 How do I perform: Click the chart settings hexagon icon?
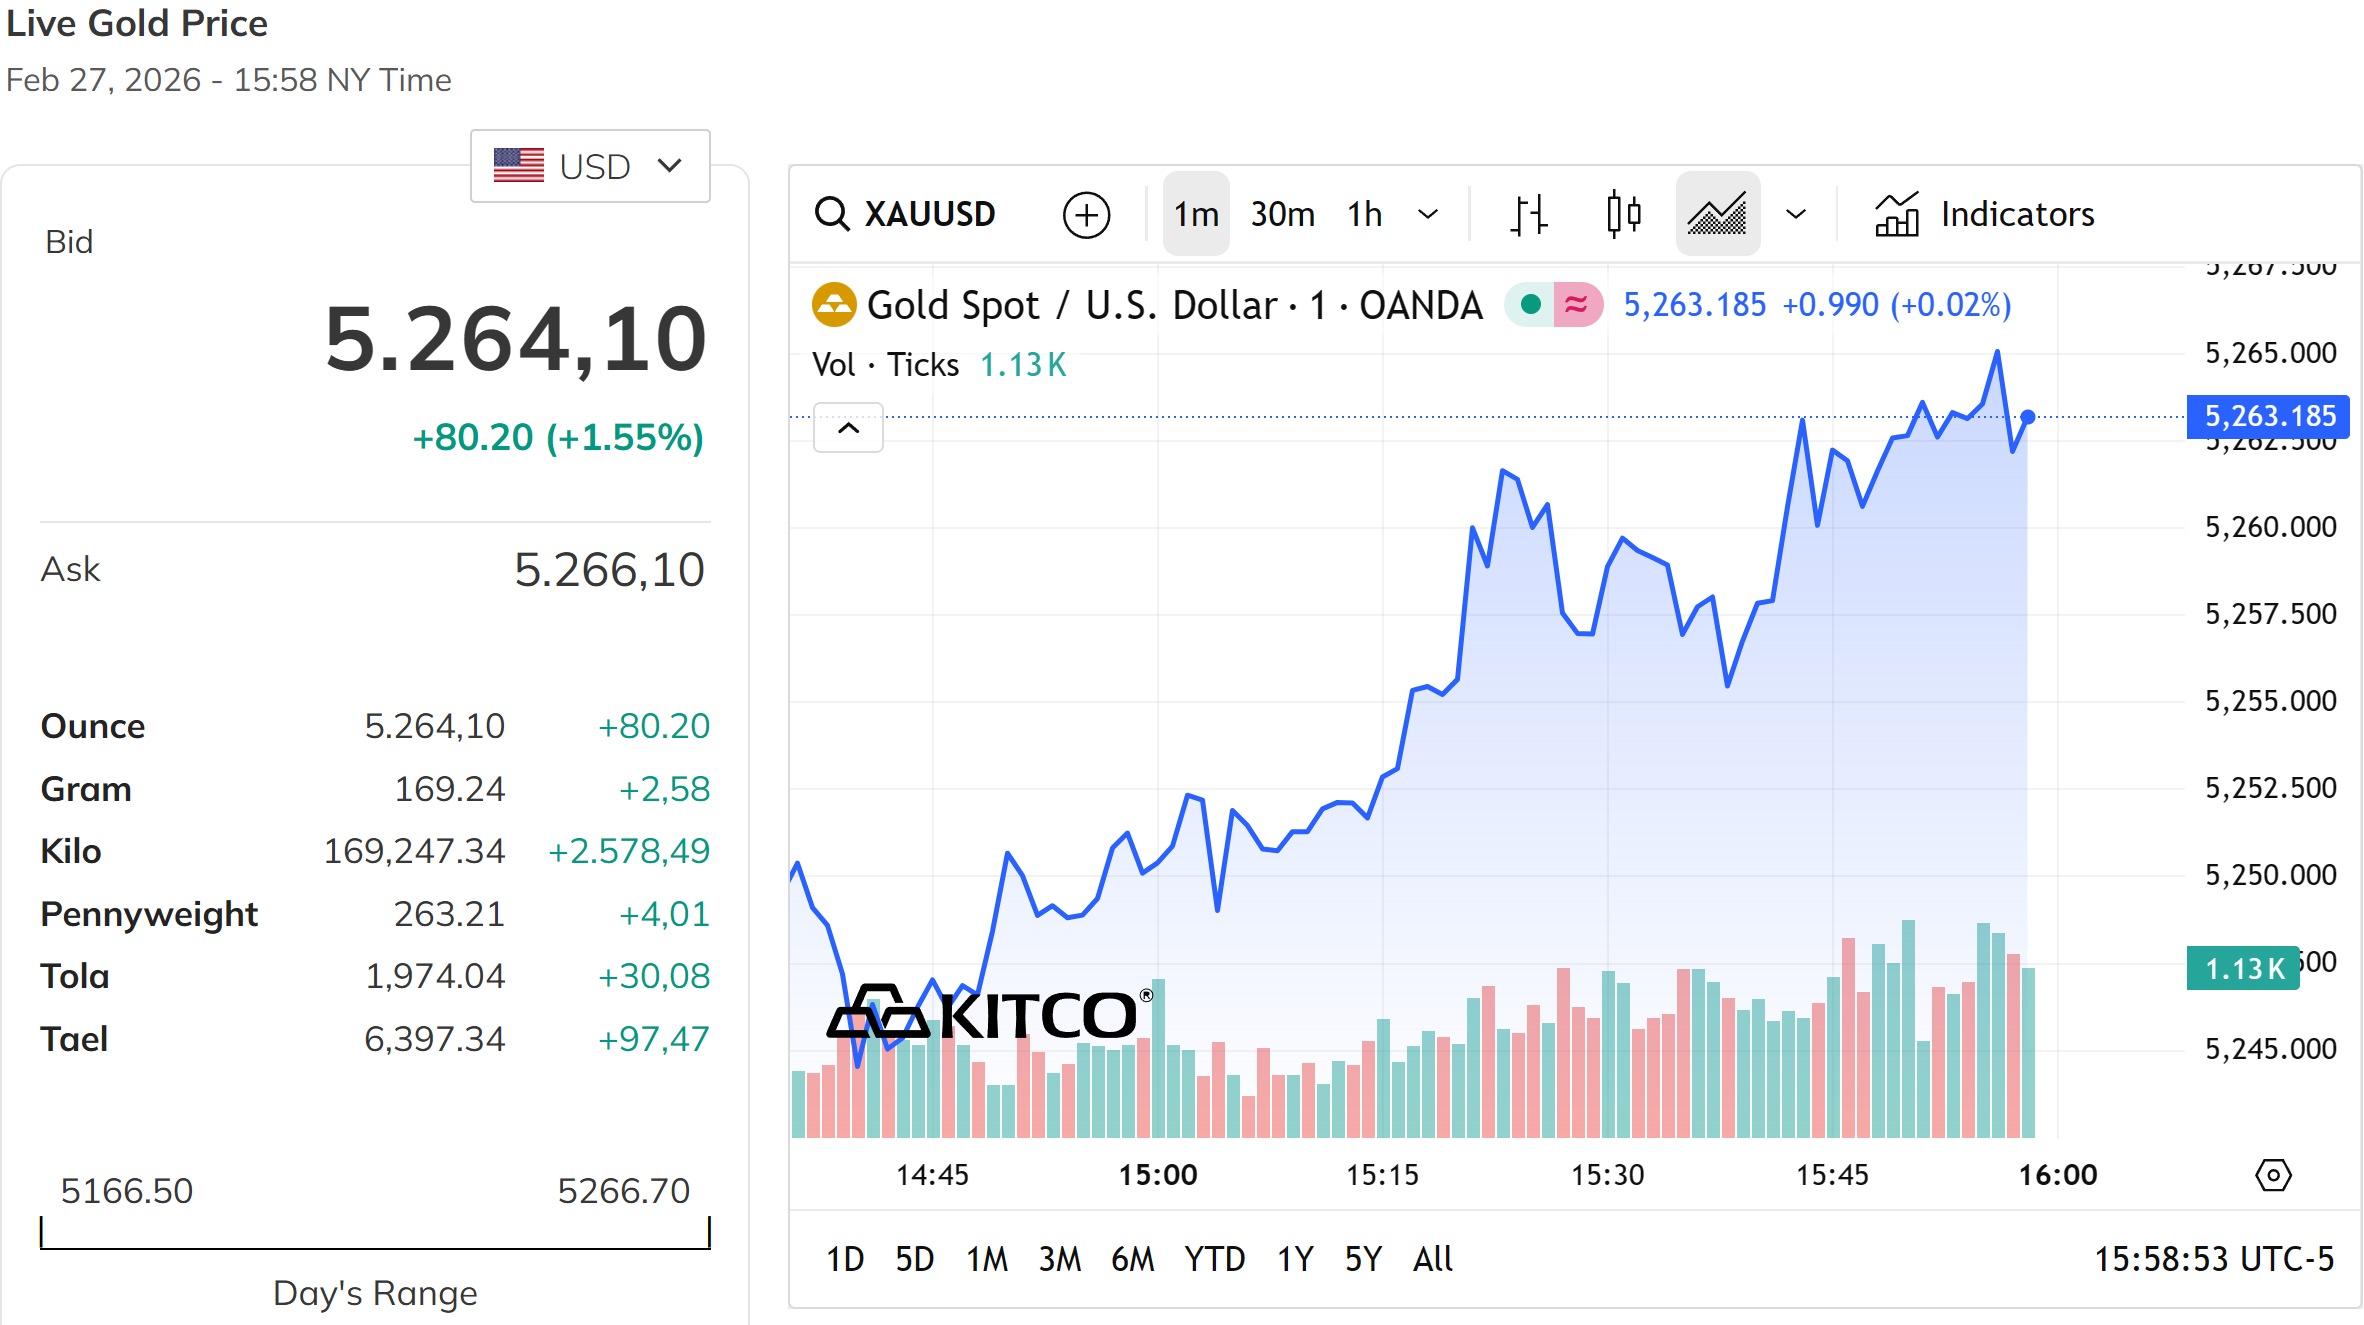[x=2273, y=1175]
